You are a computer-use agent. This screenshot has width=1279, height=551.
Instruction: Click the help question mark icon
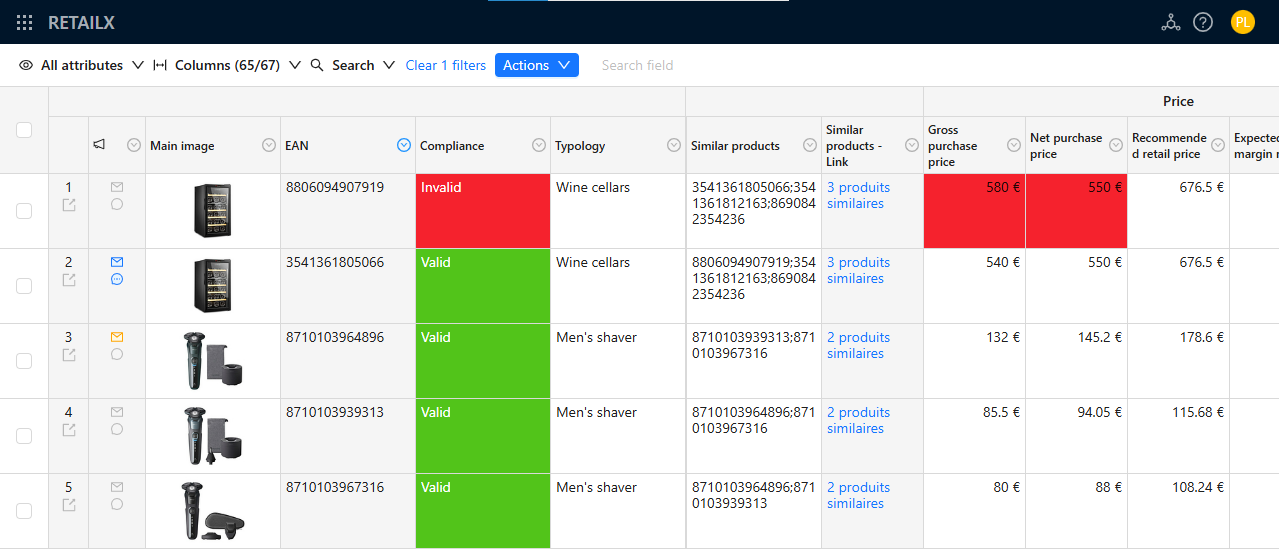tap(1203, 22)
